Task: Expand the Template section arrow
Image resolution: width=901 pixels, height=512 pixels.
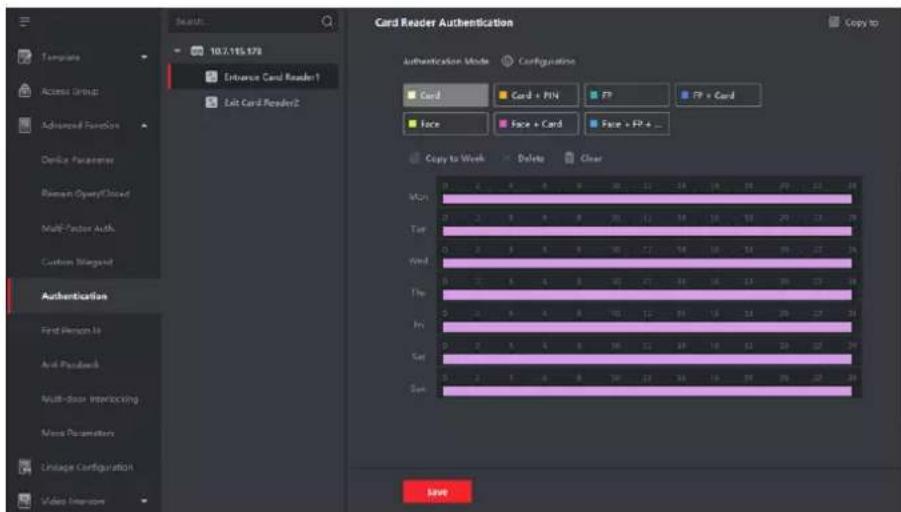Action: point(144,57)
